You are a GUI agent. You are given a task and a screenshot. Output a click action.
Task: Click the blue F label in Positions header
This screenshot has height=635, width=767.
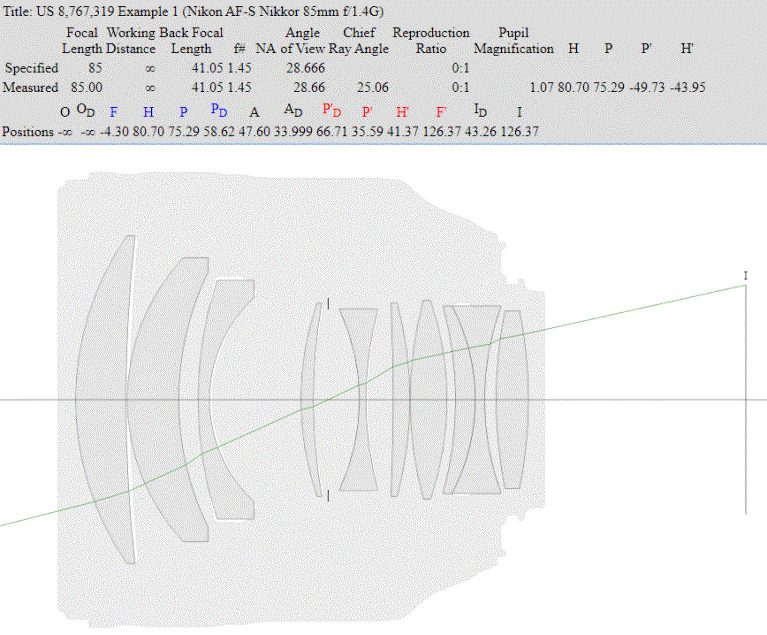click(113, 113)
